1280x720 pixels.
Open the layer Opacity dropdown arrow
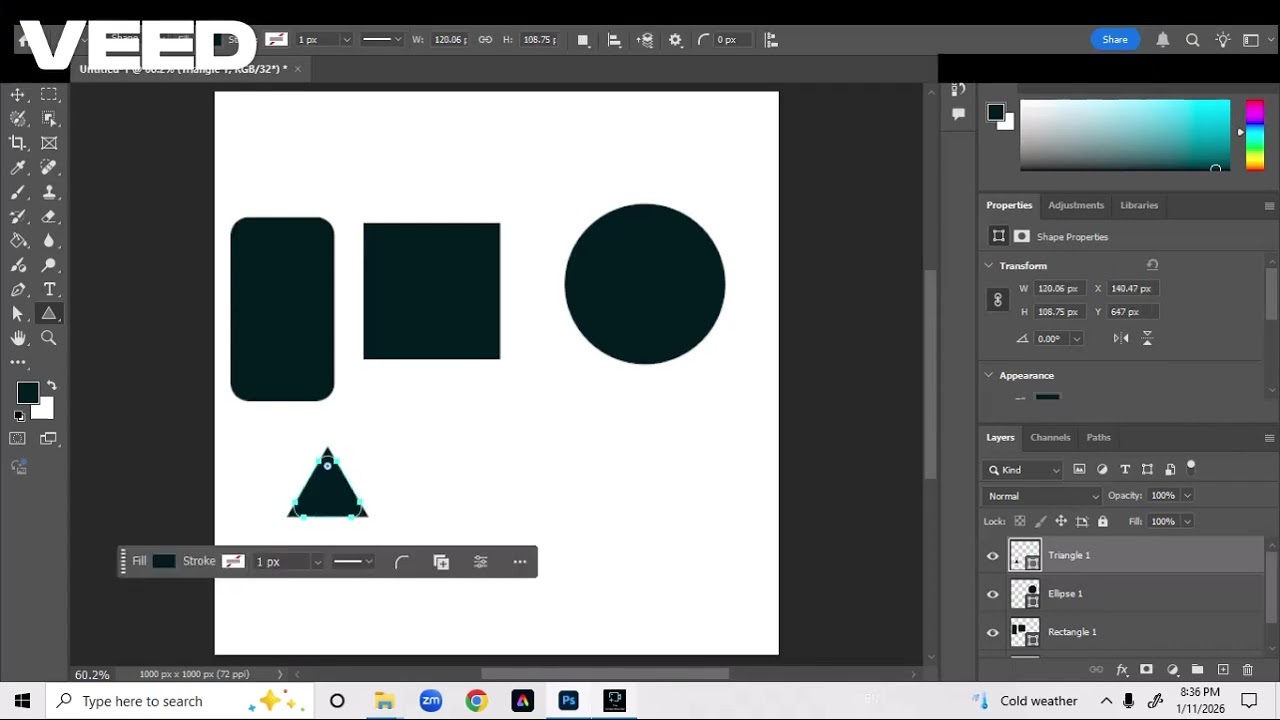(x=1187, y=496)
